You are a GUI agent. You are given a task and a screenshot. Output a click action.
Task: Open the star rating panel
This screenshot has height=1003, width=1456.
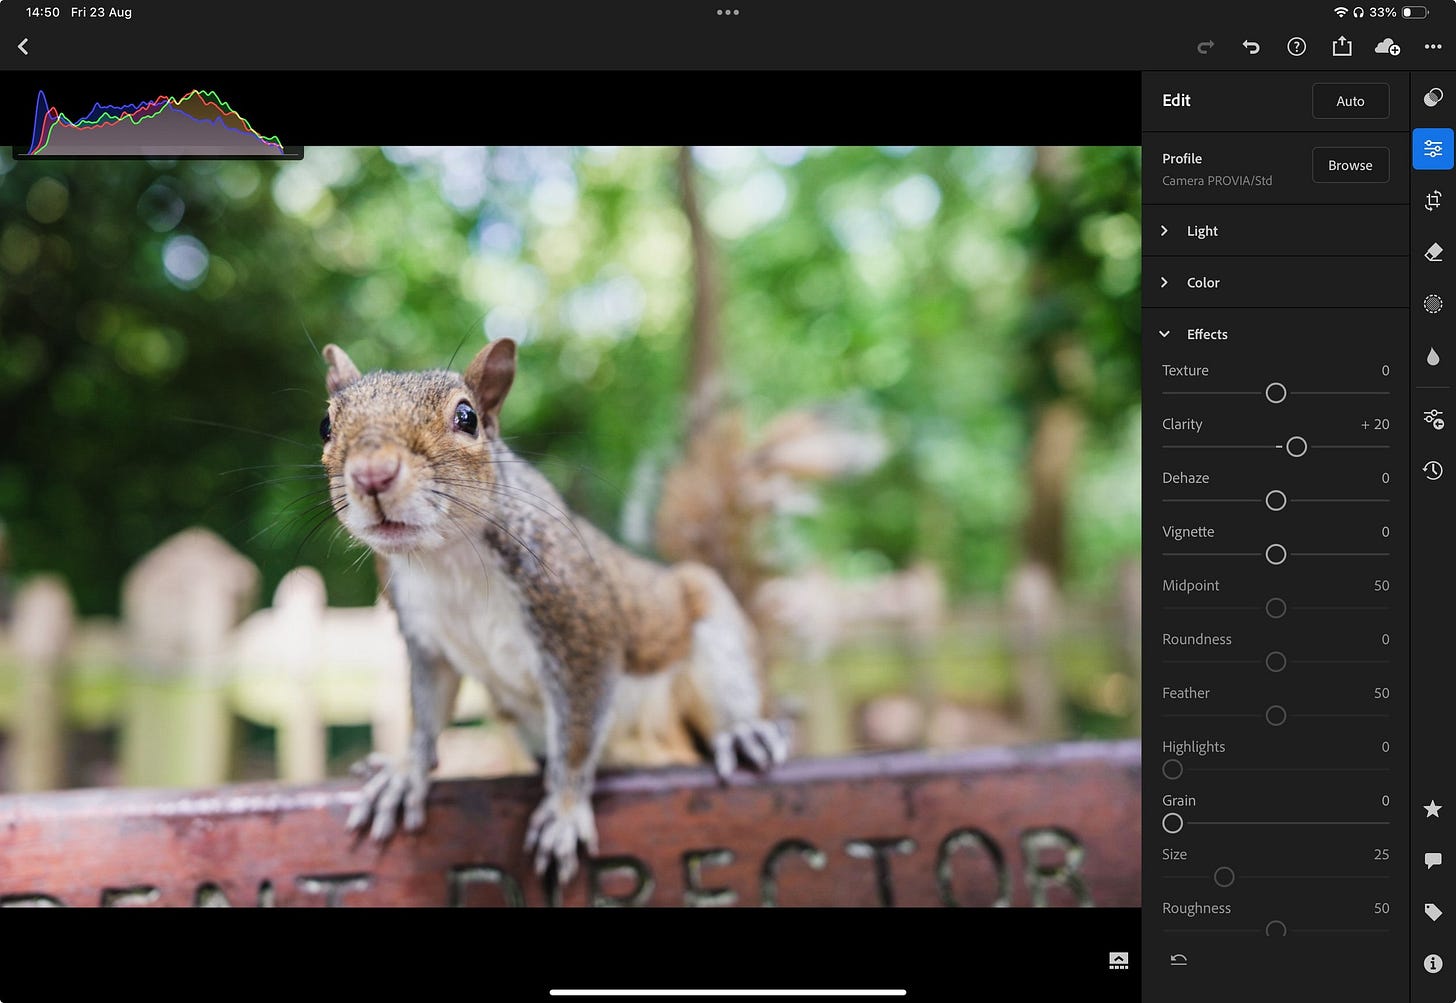tap(1432, 808)
